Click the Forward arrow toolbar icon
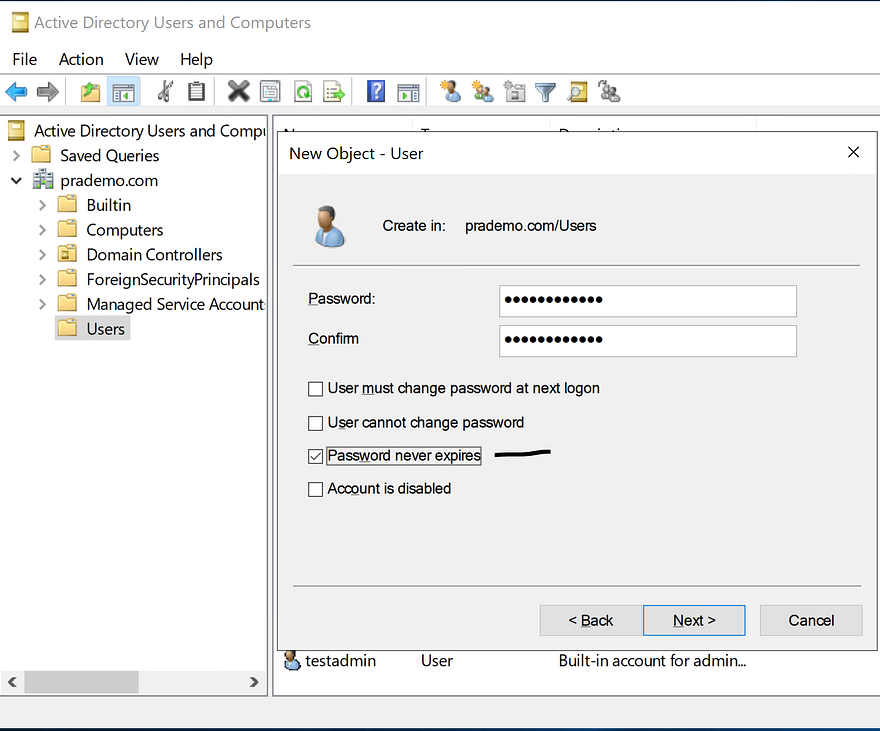This screenshot has height=731, width=880. click(x=48, y=91)
